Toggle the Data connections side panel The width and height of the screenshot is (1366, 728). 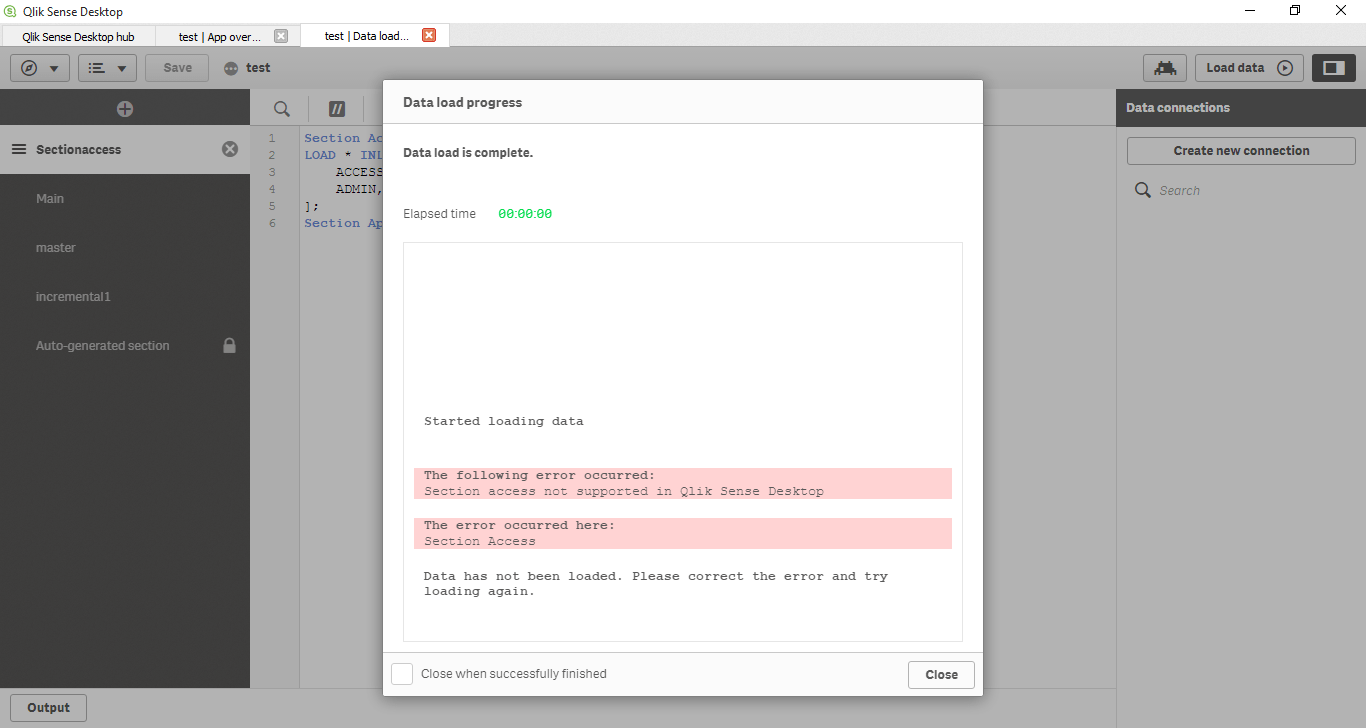pyautogui.click(x=1334, y=68)
